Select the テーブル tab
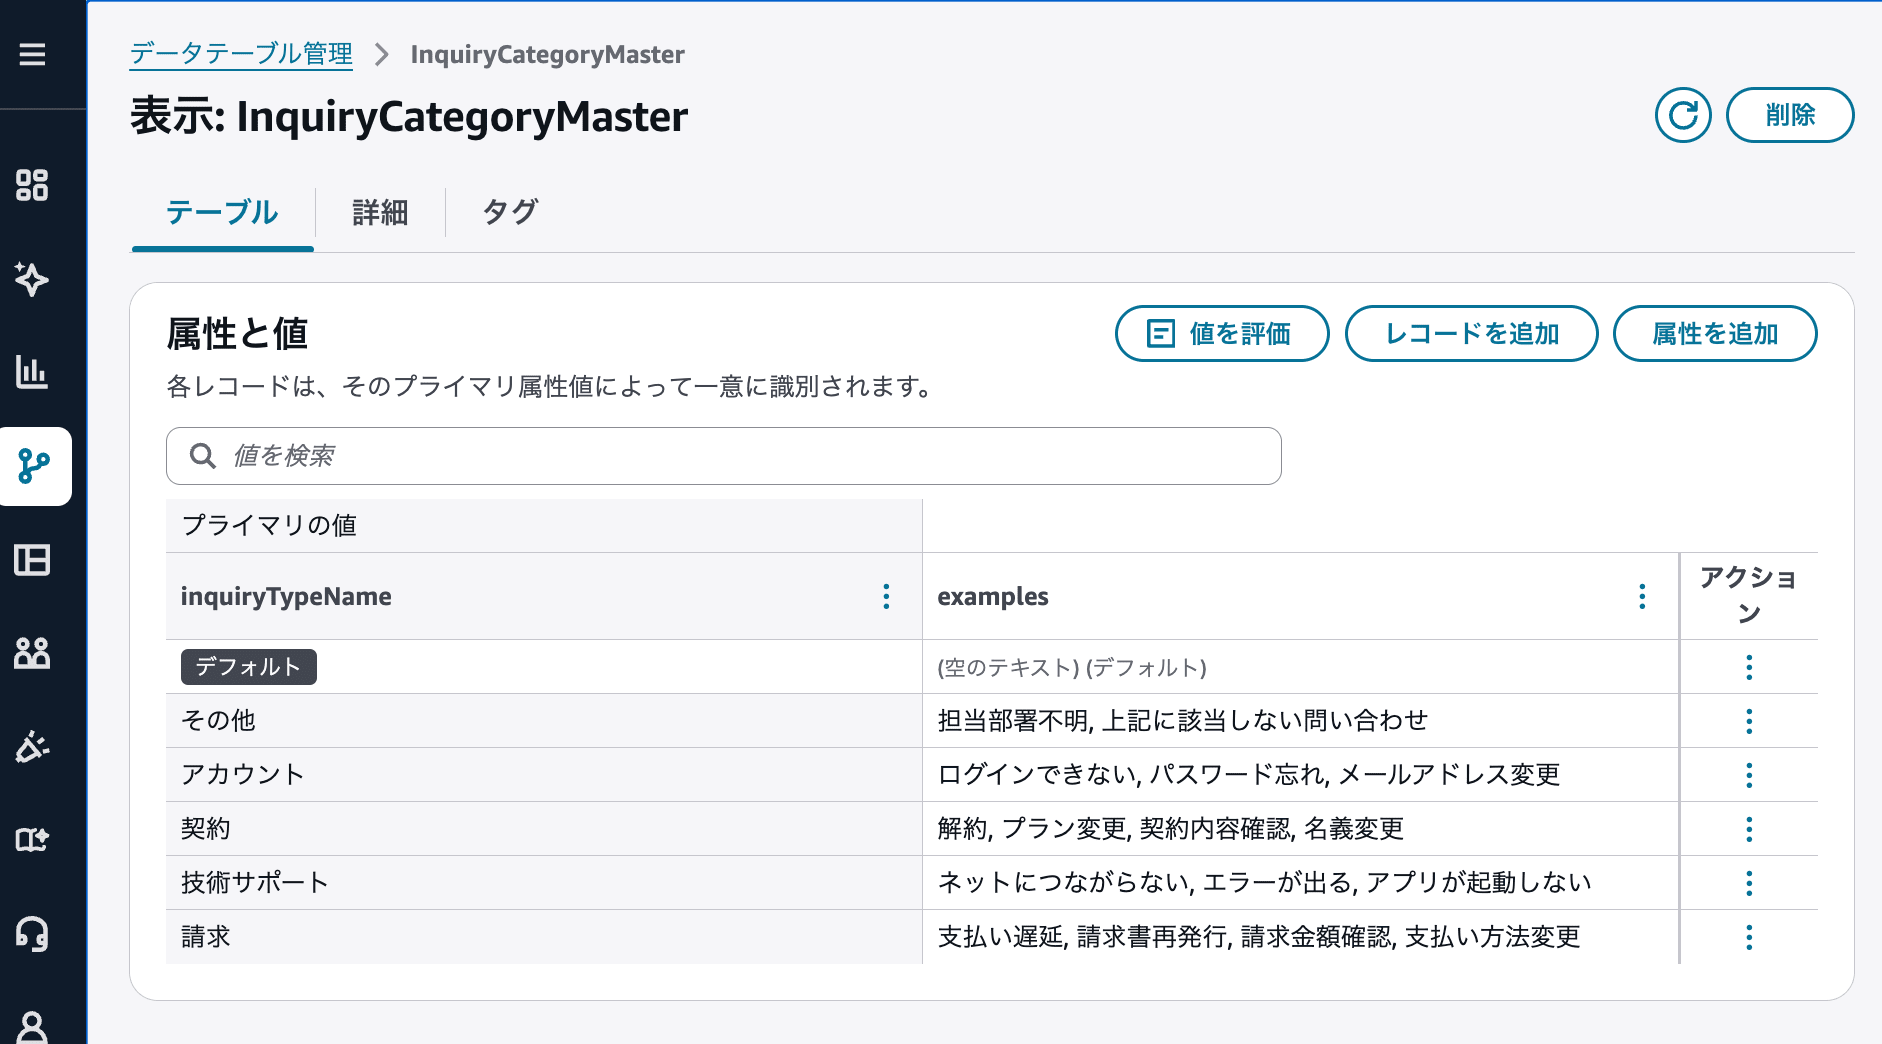1882x1044 pixels. [x=222, y=212]
